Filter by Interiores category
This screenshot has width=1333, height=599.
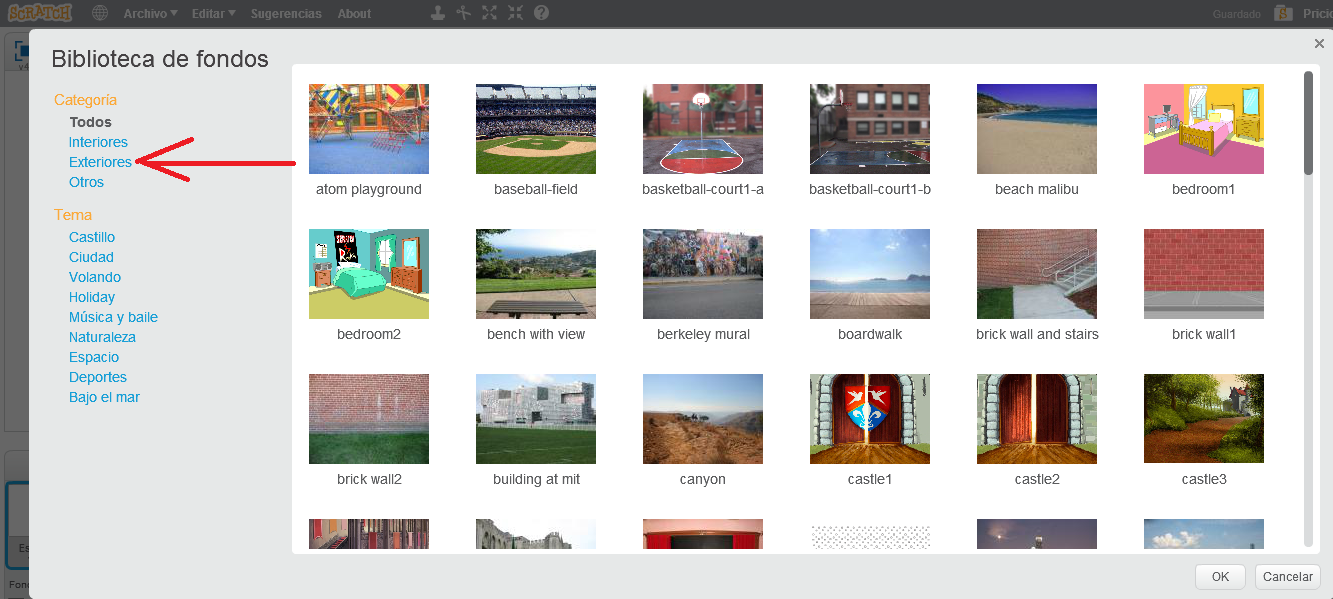(x=98, y=142)
